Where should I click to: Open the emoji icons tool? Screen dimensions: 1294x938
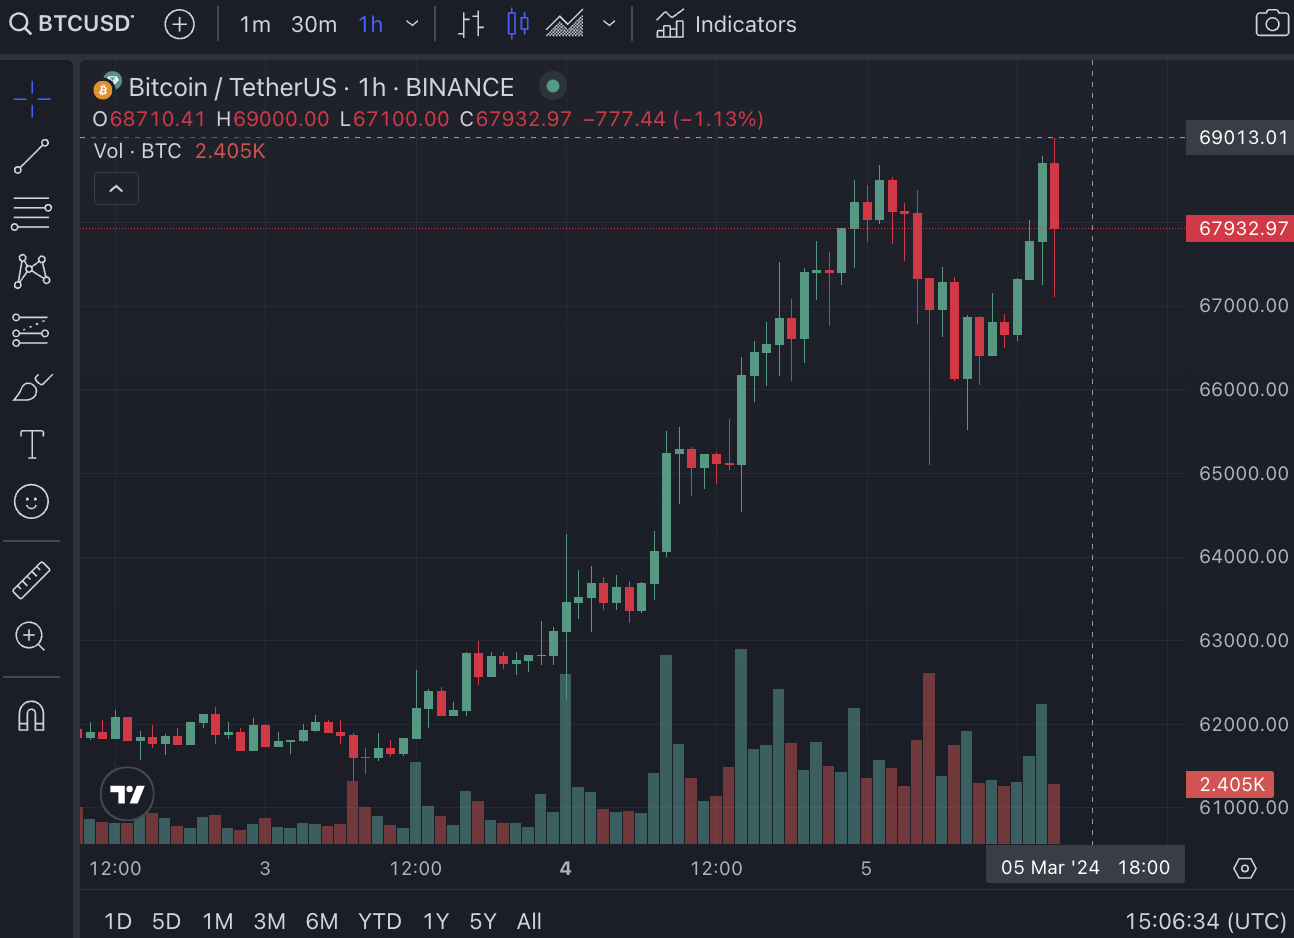32,501
